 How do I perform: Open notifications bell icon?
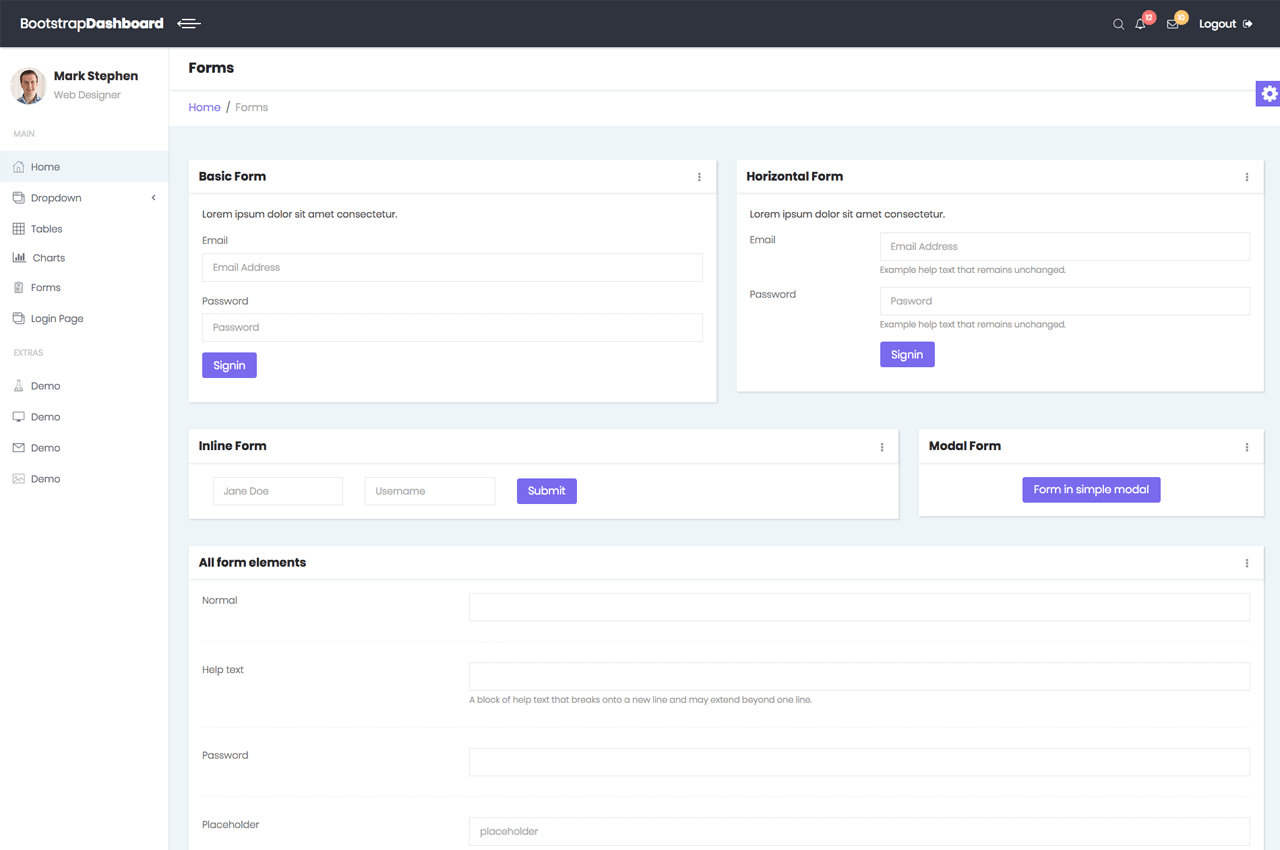click(1140, 24)
